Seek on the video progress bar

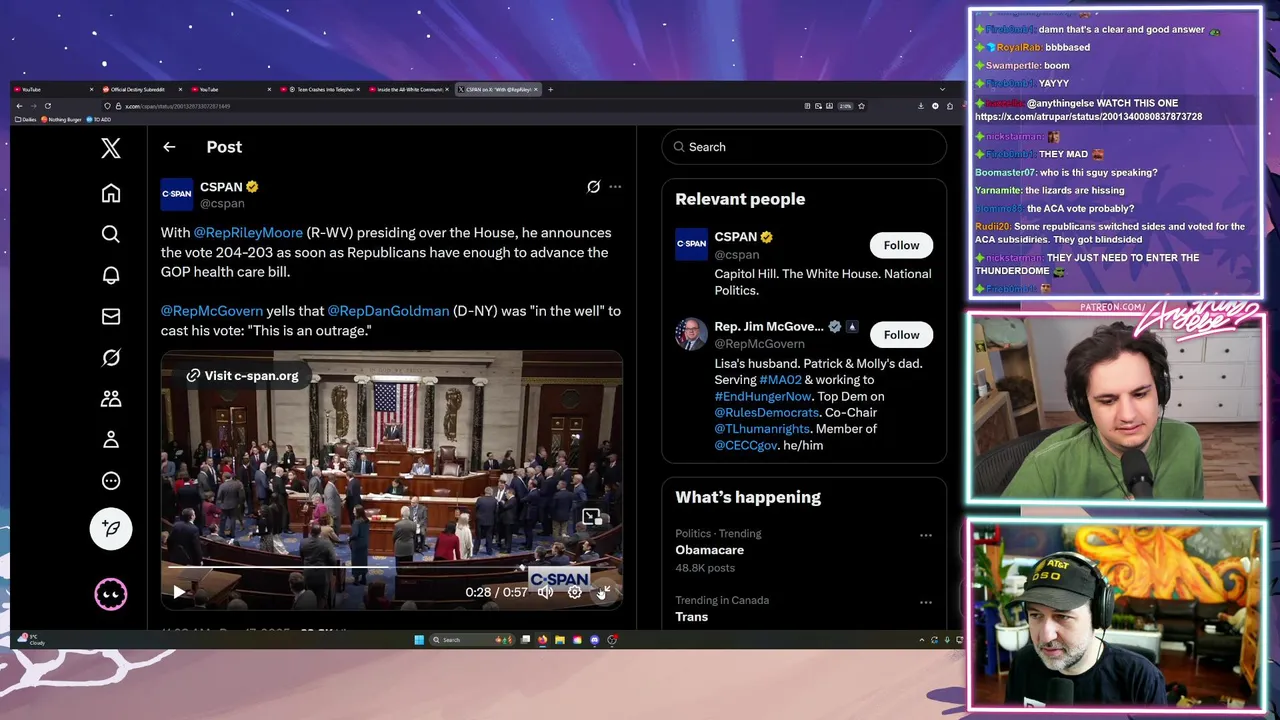(x=391, y=568)
